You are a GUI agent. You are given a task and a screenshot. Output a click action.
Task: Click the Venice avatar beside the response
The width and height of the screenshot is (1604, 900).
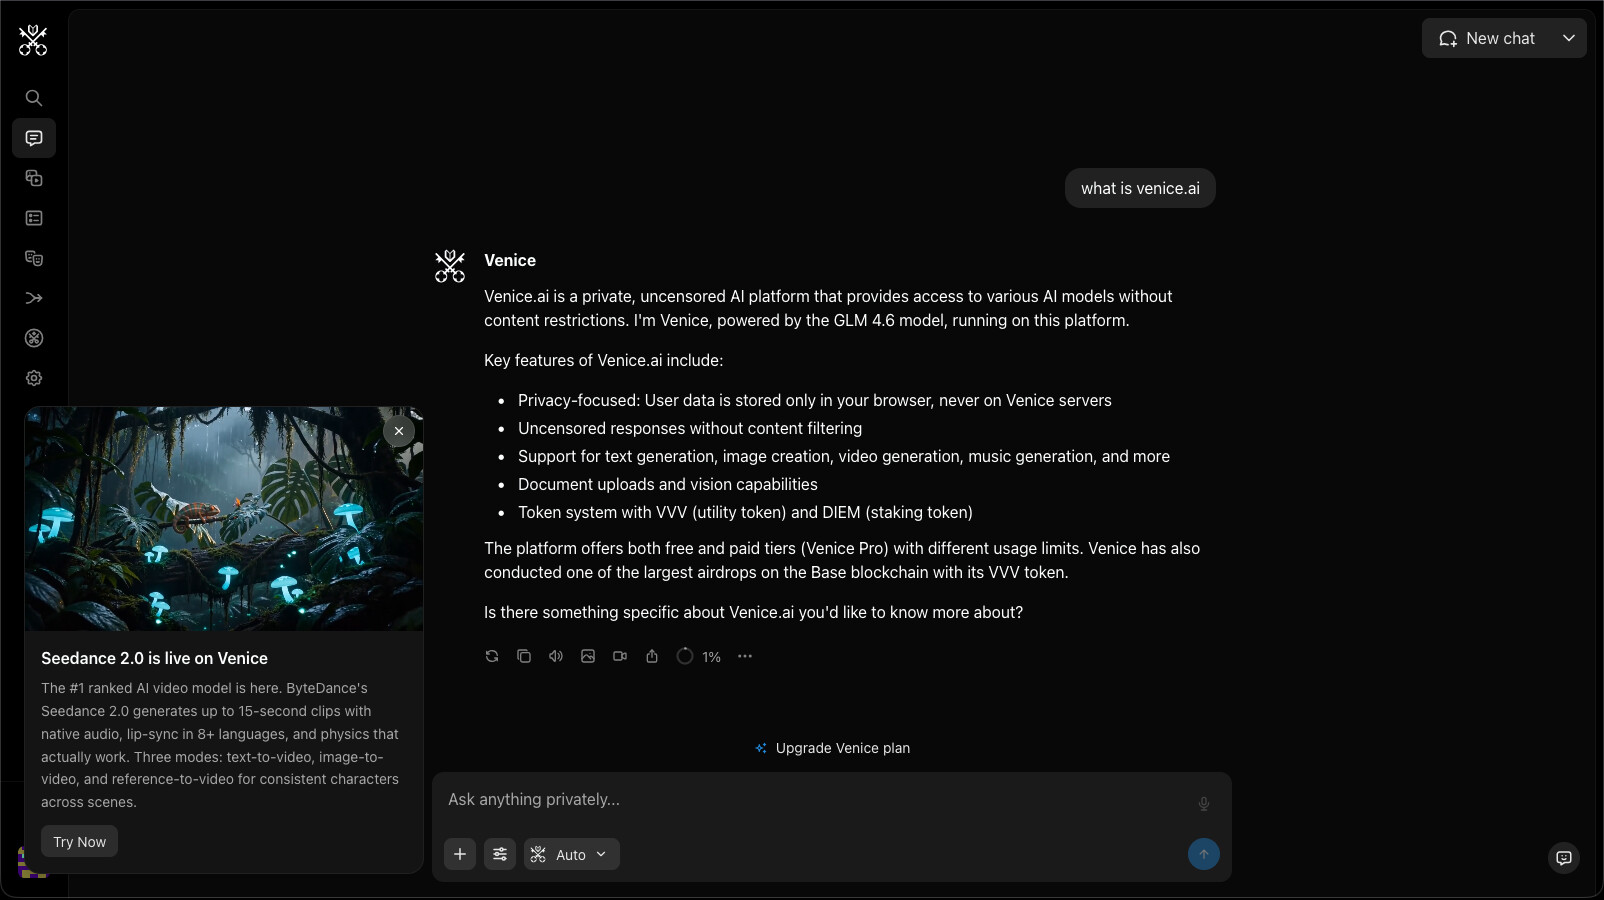[x=450, y=266]
